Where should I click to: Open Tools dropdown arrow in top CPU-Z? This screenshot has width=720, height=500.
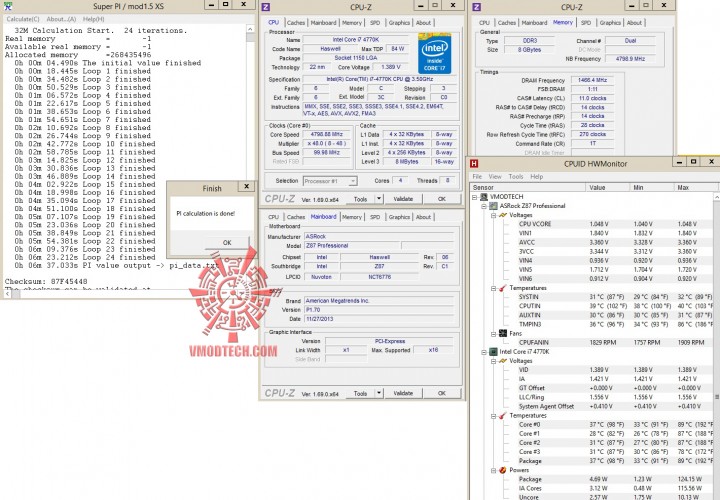[x=379, y=199]
